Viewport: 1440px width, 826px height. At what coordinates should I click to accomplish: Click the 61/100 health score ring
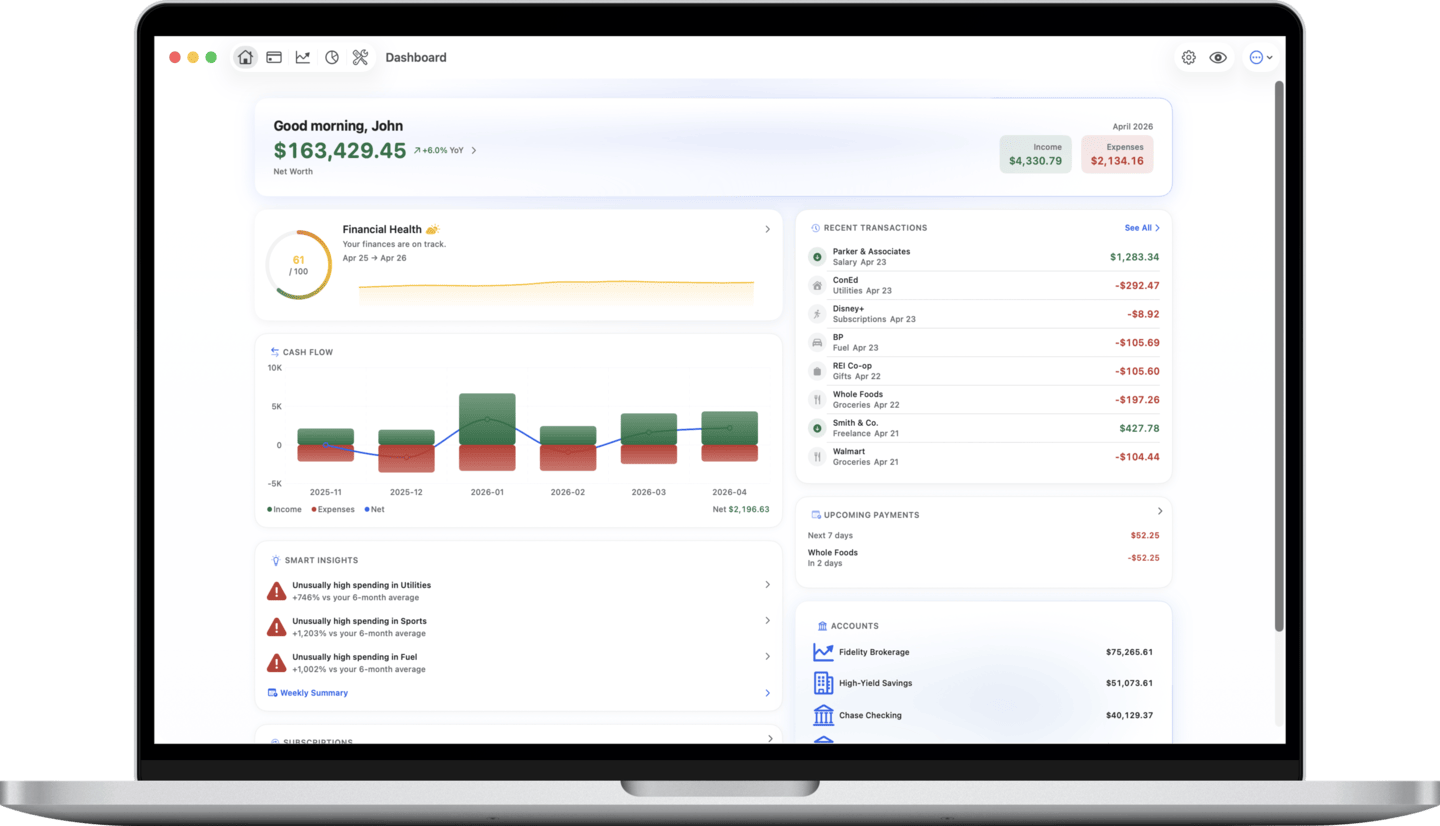[x=298, y=265]
